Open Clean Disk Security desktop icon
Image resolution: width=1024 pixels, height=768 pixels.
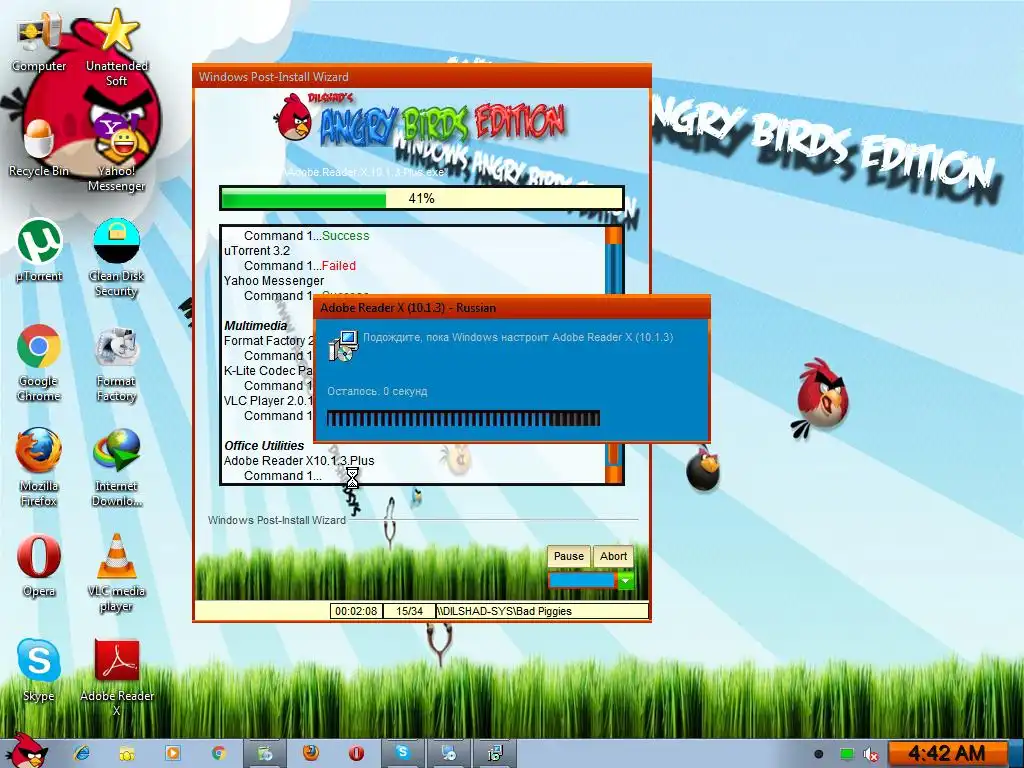pyautogui.click(x=116, y=259)
